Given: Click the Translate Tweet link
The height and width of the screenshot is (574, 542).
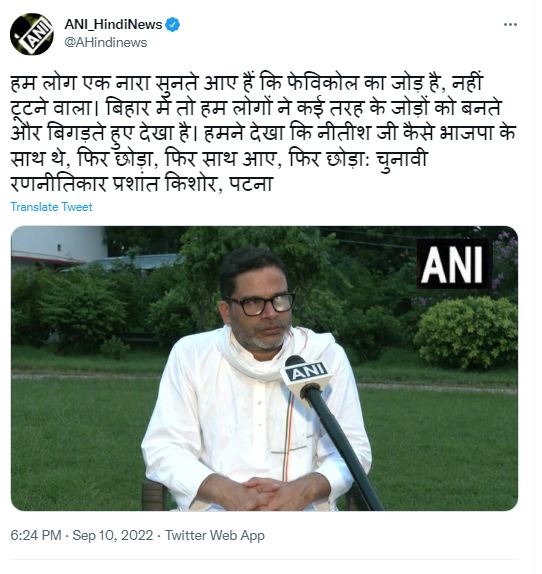Looking at the screenshot, I should 51,207.
